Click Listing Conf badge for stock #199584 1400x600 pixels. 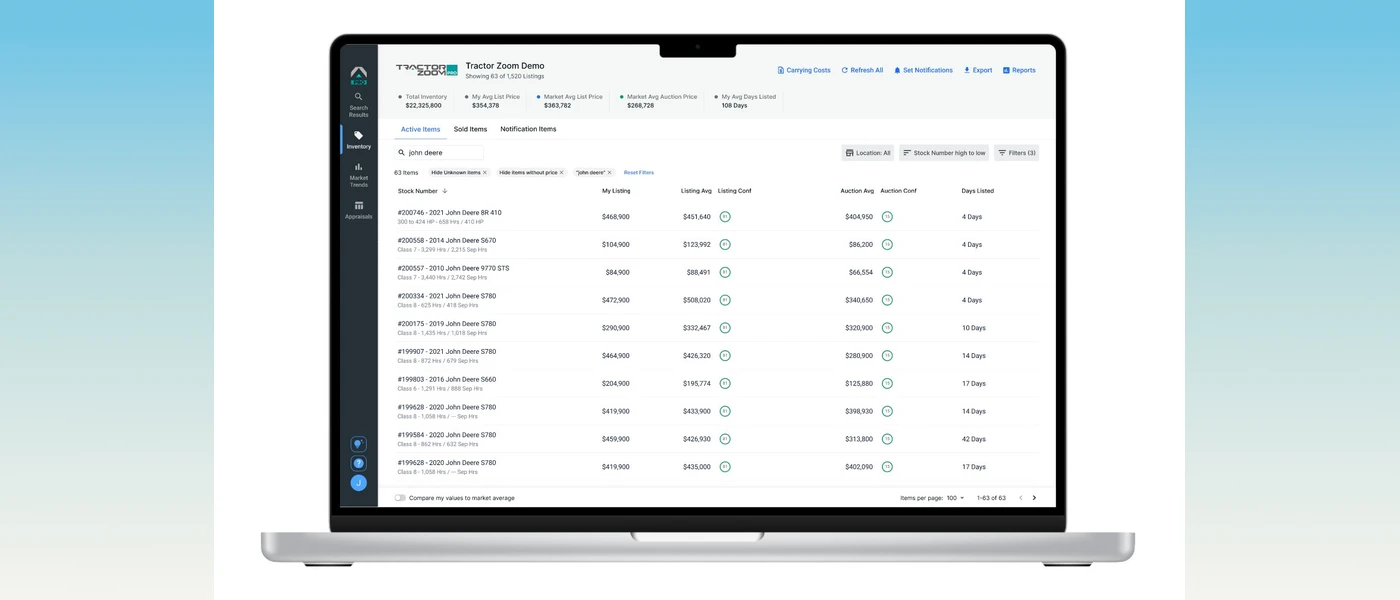pos(725,439)
